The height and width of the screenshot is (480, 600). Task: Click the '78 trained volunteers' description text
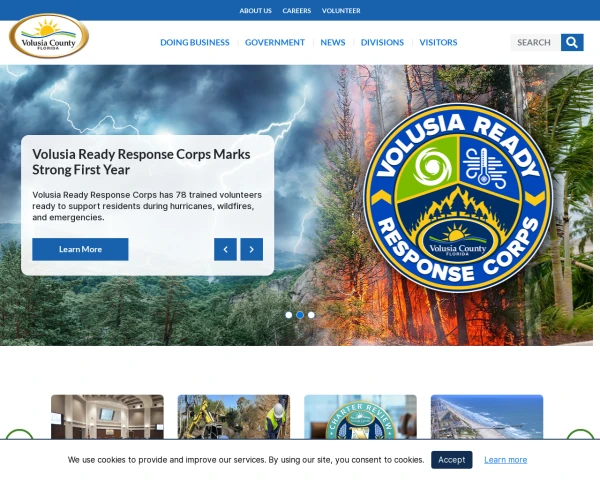click(x=147, y=206)
